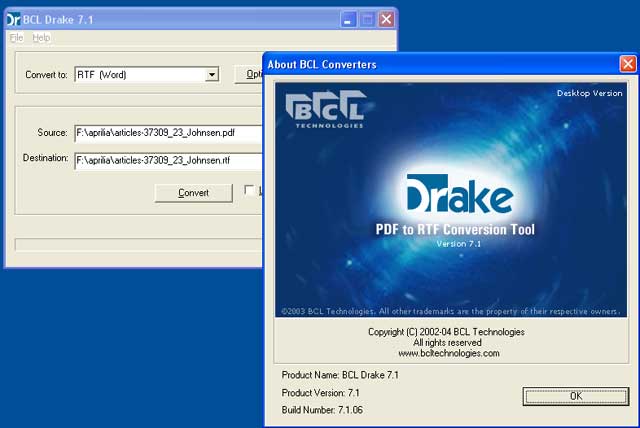Click the BCL Technologies logo in About dialog
The image size is (640, 428).
pos(326,109)
